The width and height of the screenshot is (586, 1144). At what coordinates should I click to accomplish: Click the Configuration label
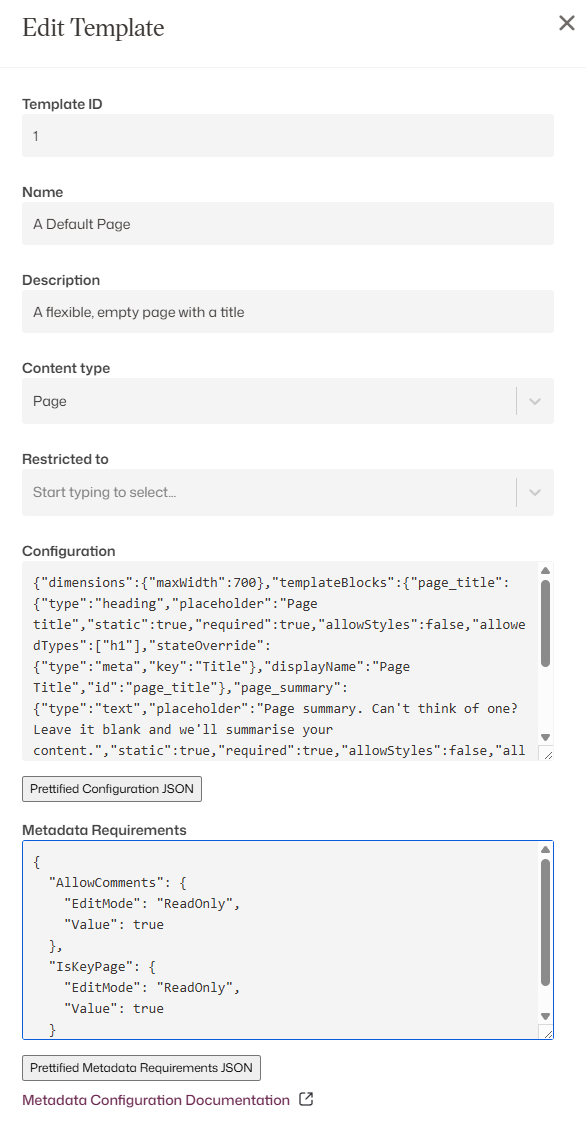point(69,551)
